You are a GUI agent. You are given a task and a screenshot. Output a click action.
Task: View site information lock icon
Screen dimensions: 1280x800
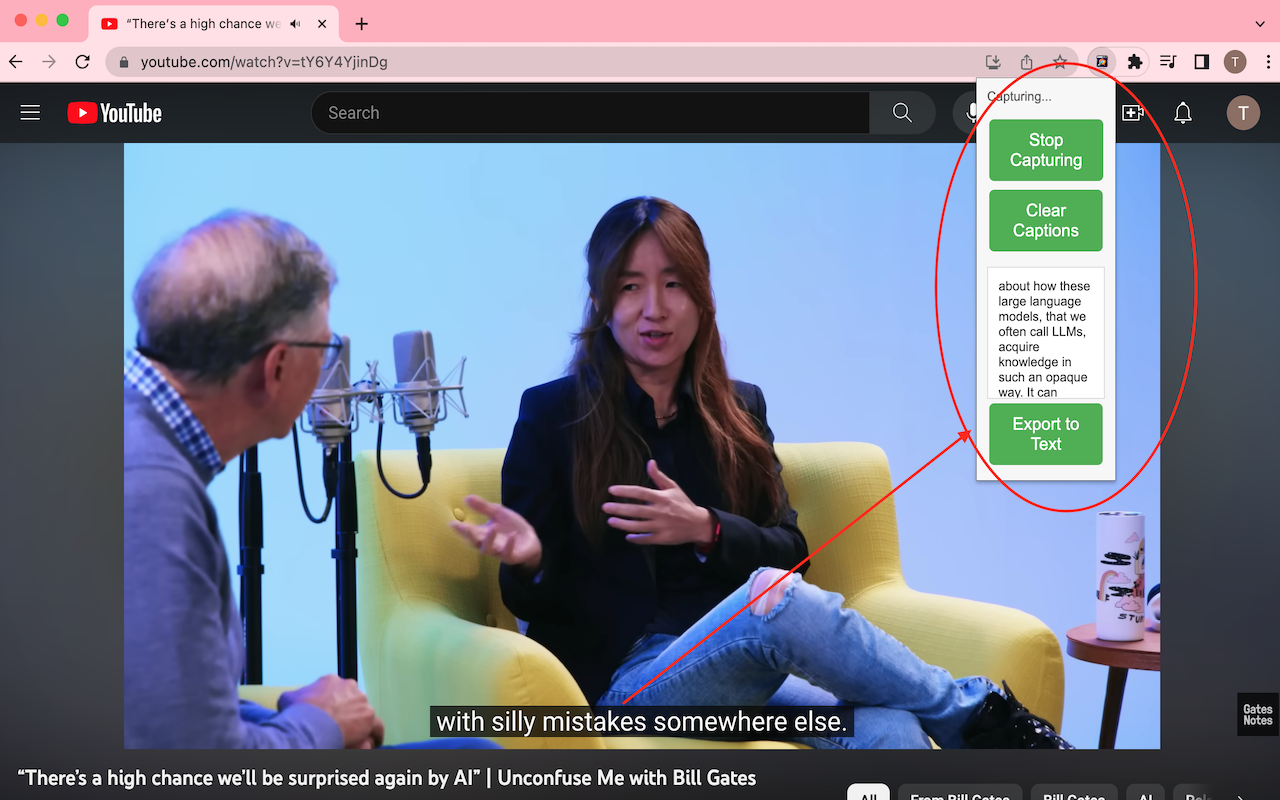pyautogui.click(x=124, y=62)
